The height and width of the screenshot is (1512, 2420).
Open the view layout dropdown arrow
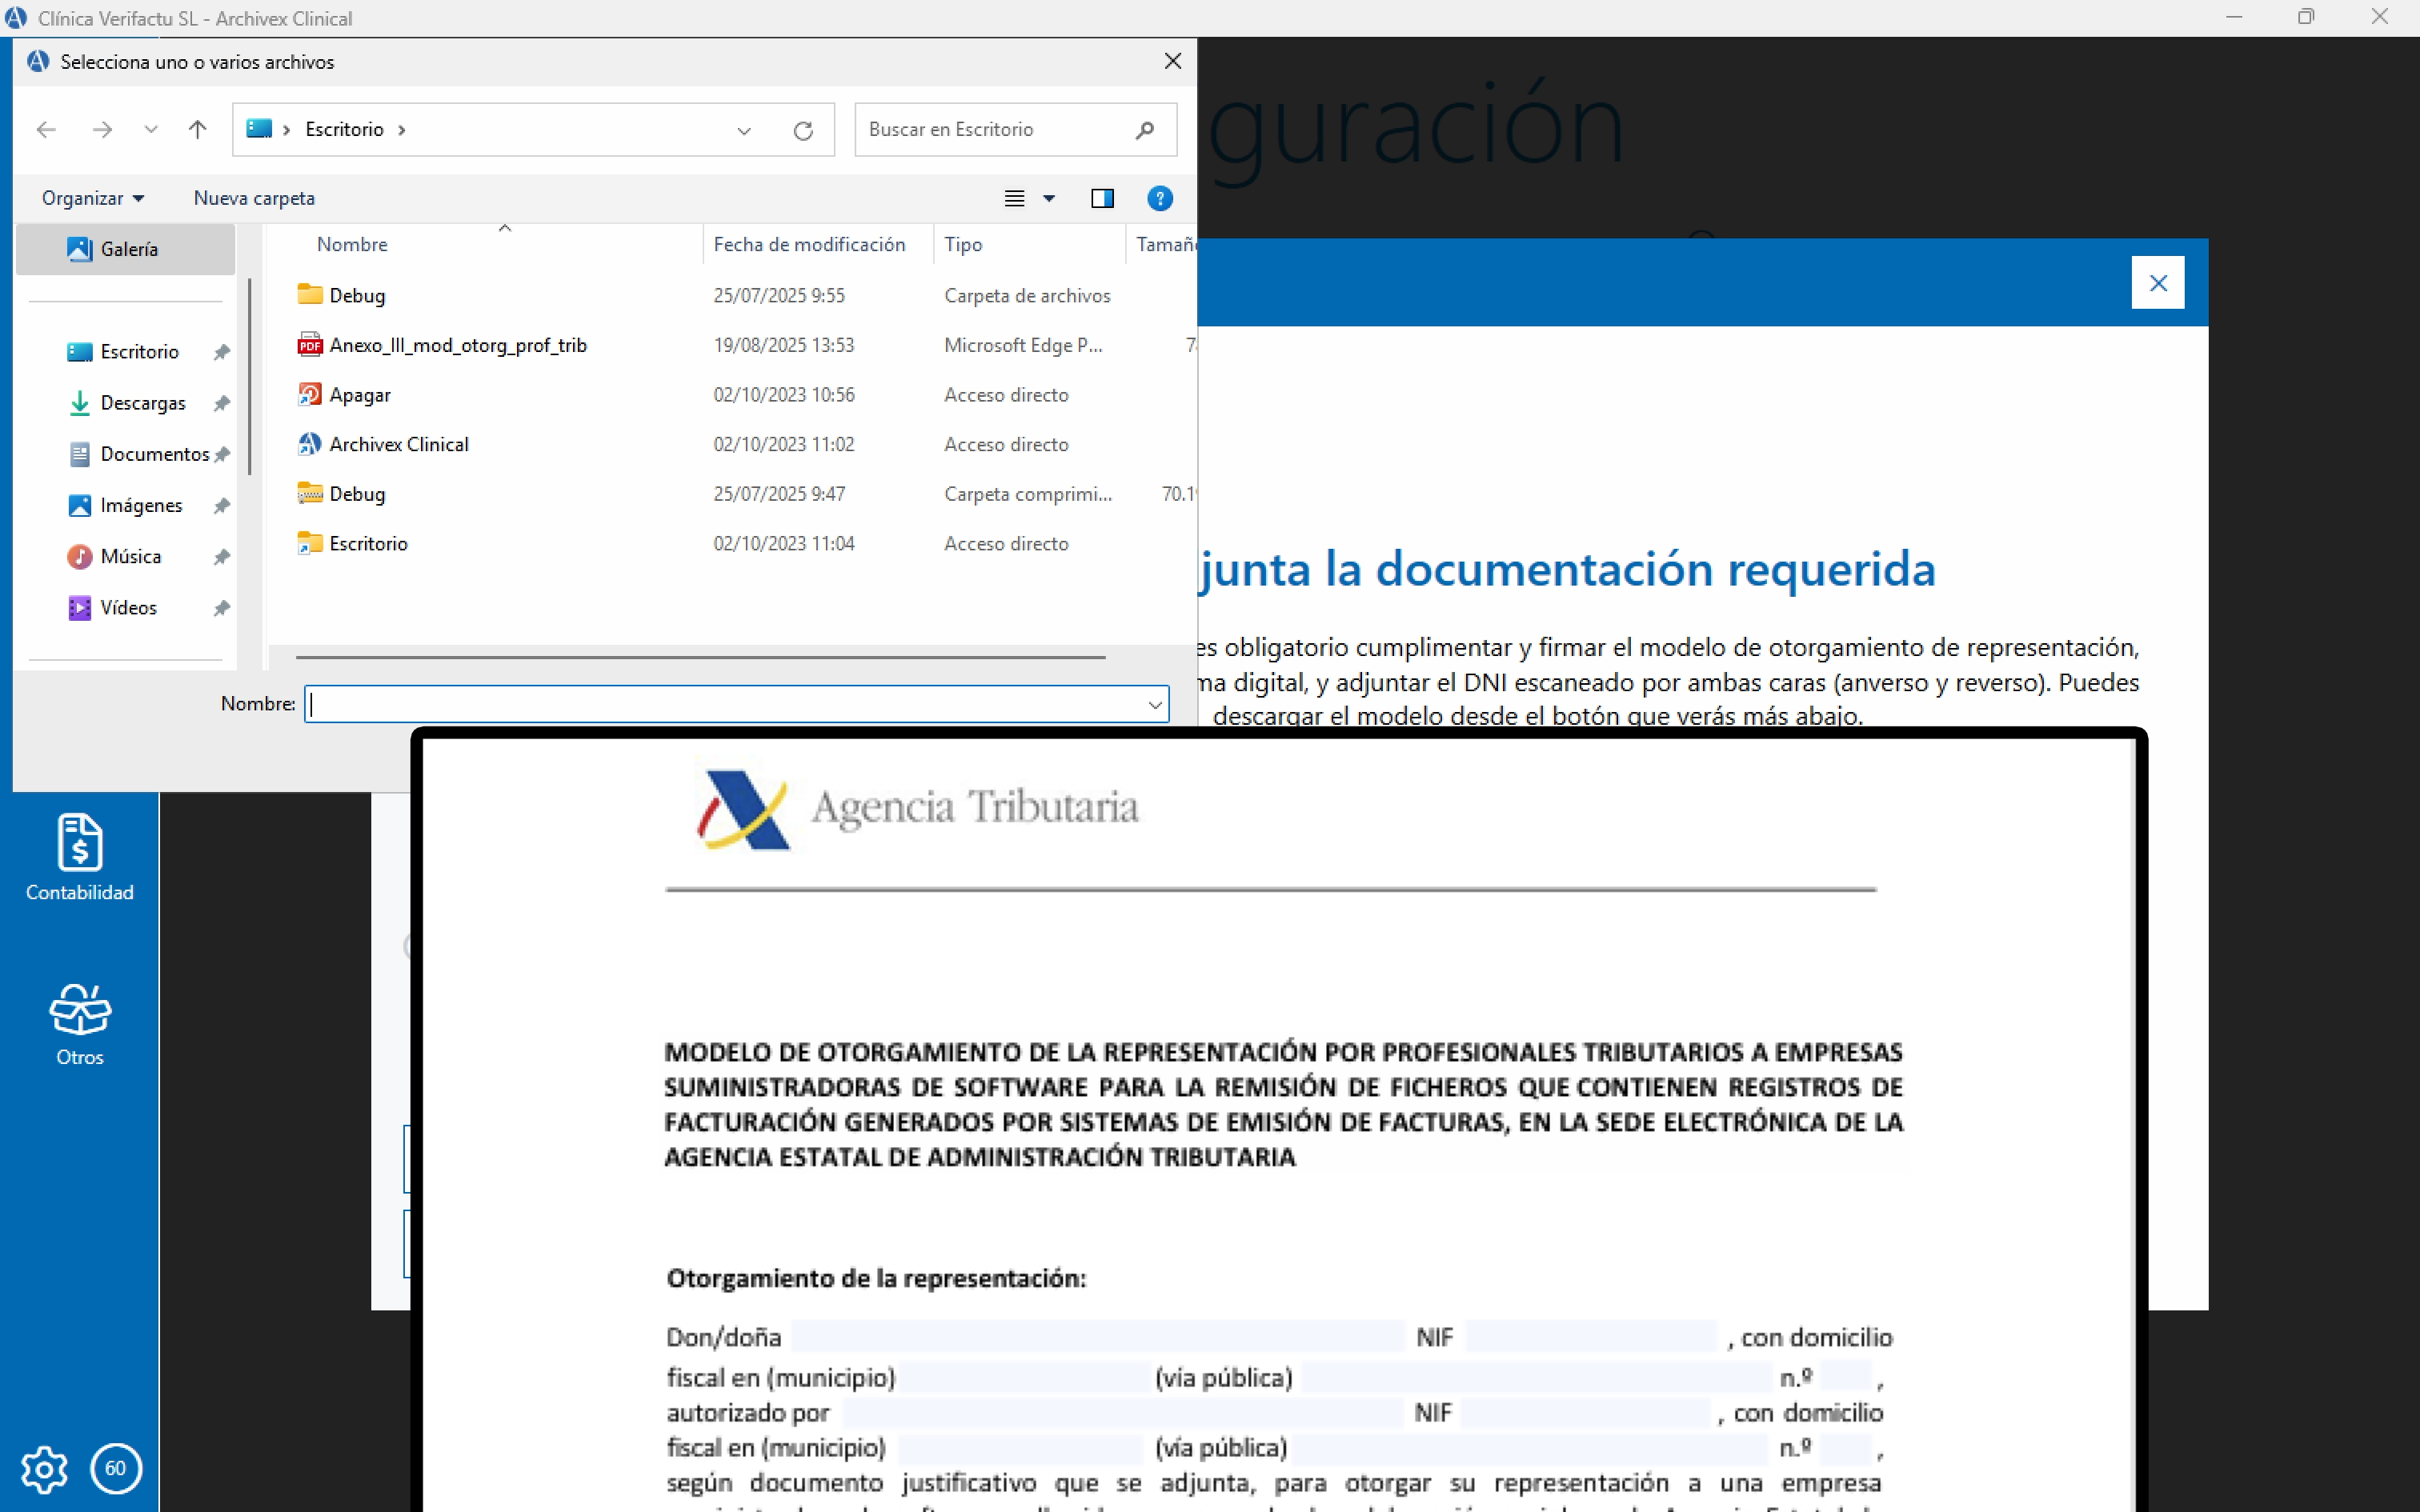pos(1048,198)
